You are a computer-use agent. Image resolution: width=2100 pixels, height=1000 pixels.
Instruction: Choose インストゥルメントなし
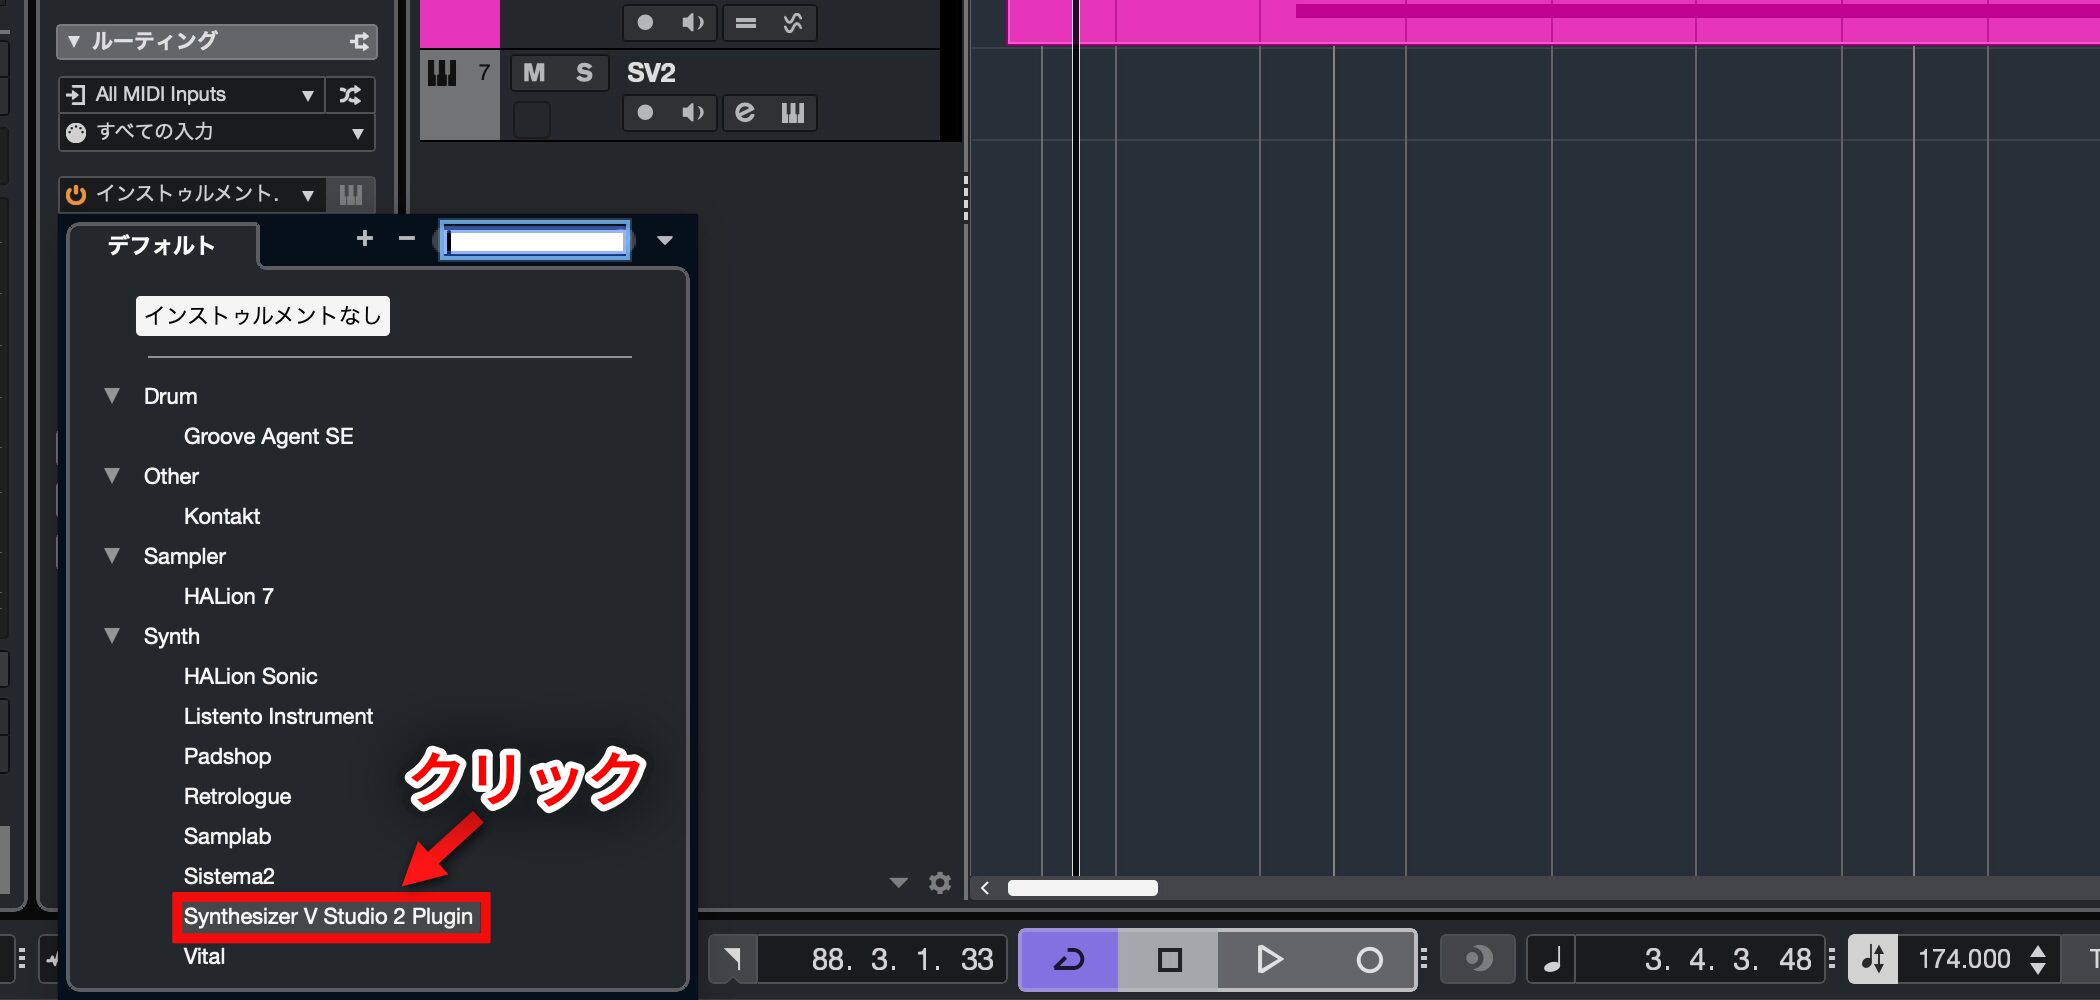click(x=263, y=316)
